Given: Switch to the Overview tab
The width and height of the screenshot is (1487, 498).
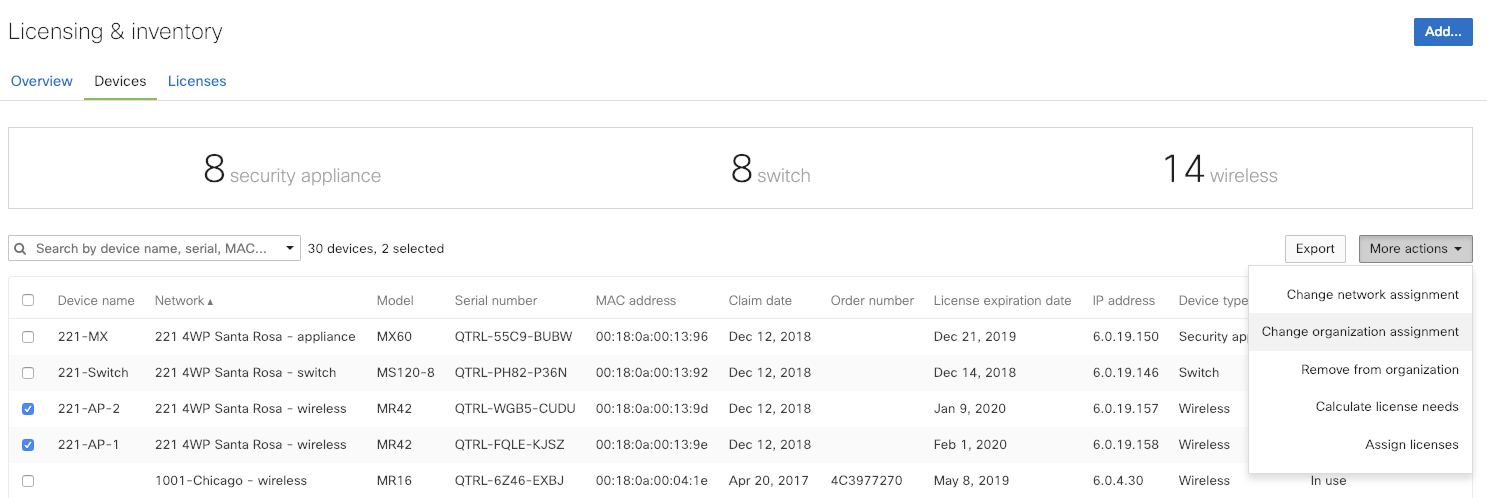Looking at the screenshot, I should [42, 81].
